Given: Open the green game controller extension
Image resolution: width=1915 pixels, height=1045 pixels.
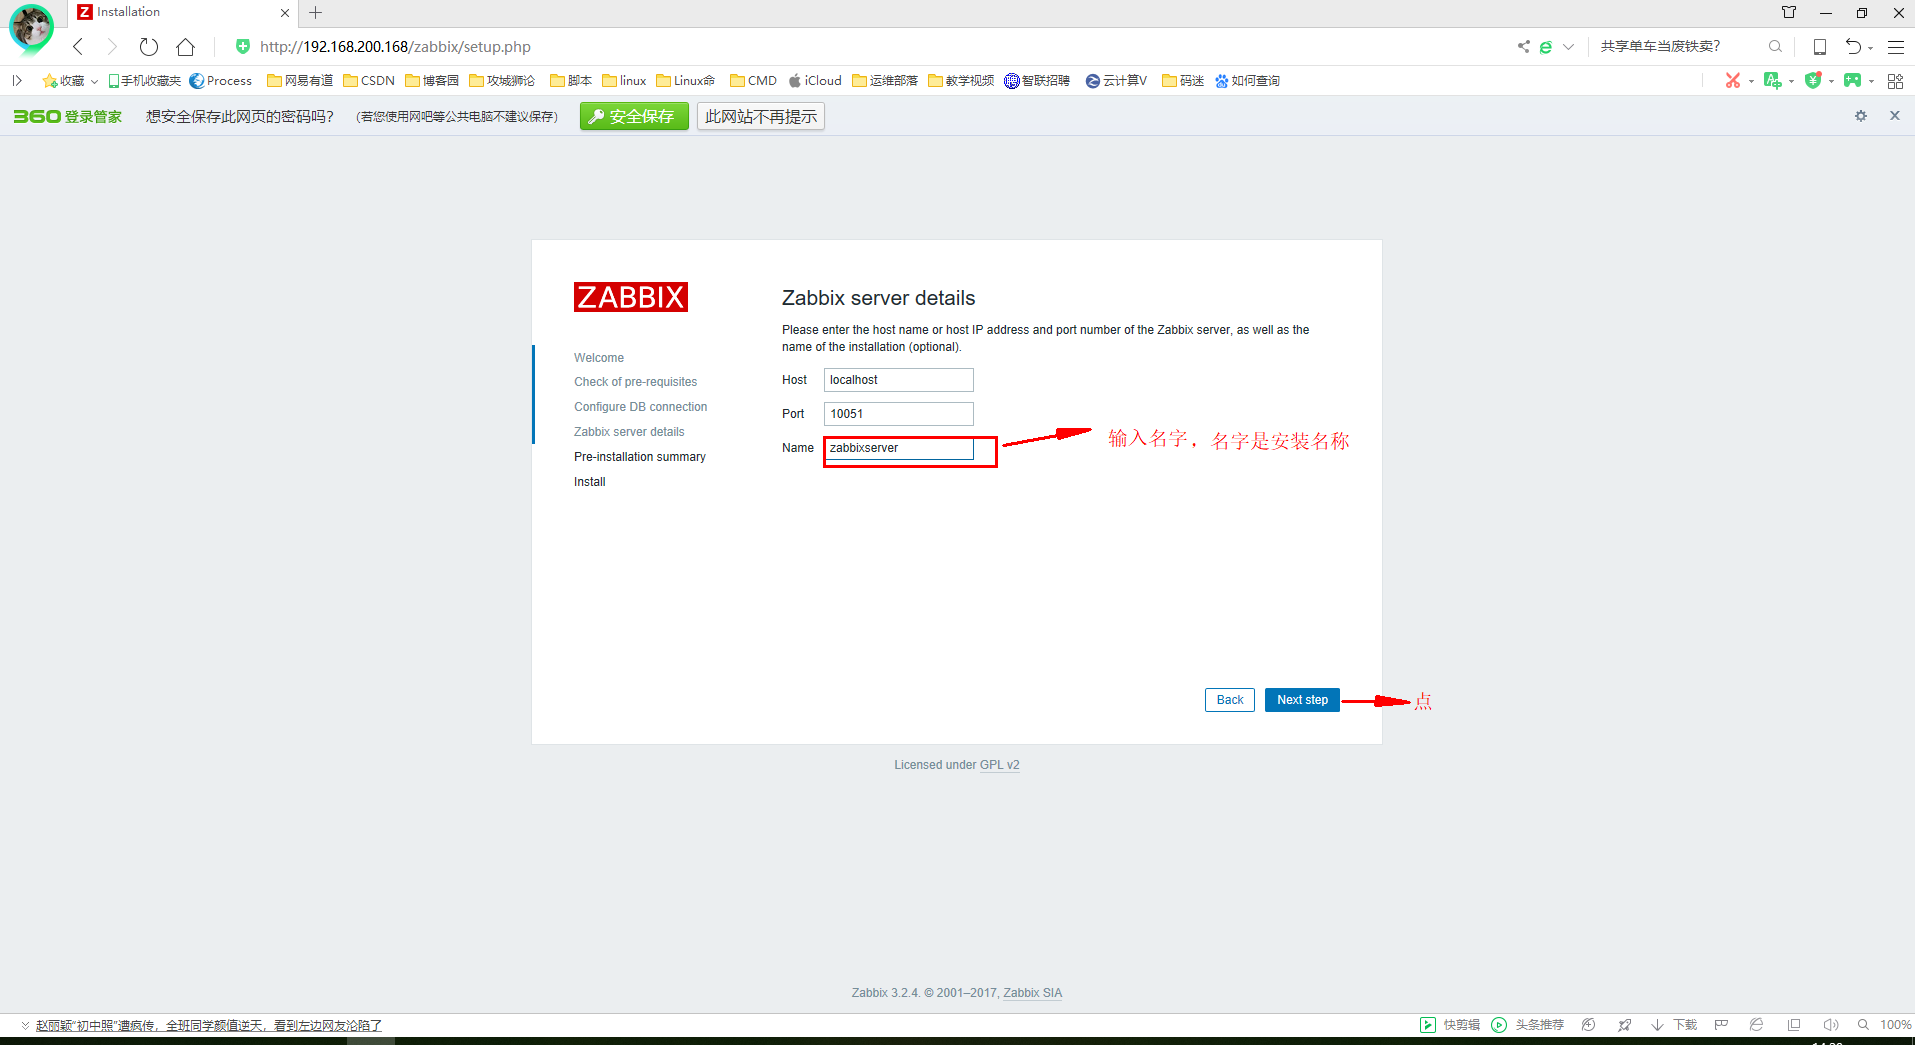Looking at the screenshot, I should pos(1853,80).
